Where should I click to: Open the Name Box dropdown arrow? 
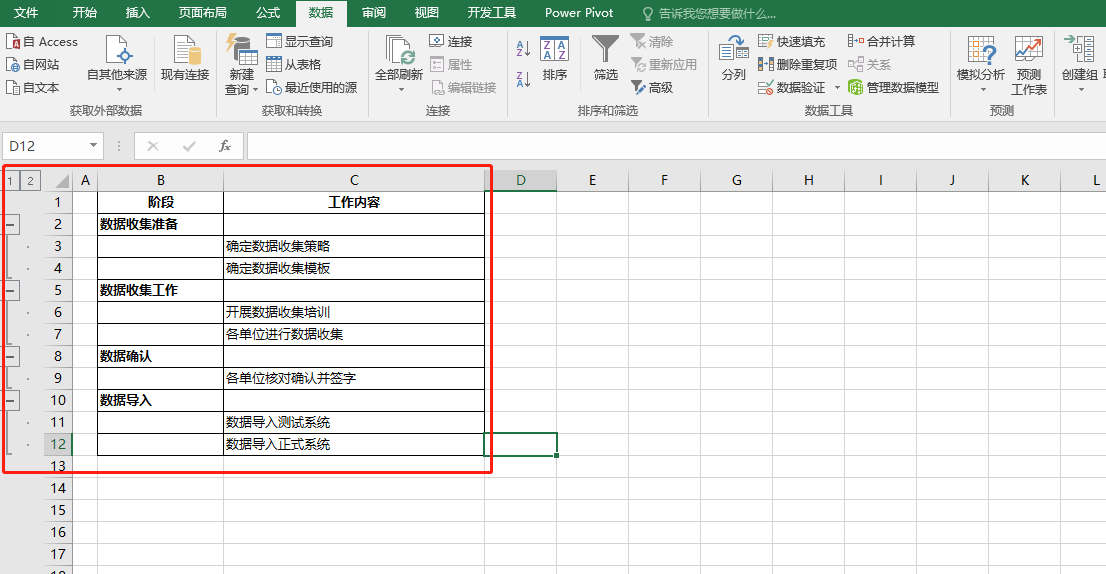point(93,145)
